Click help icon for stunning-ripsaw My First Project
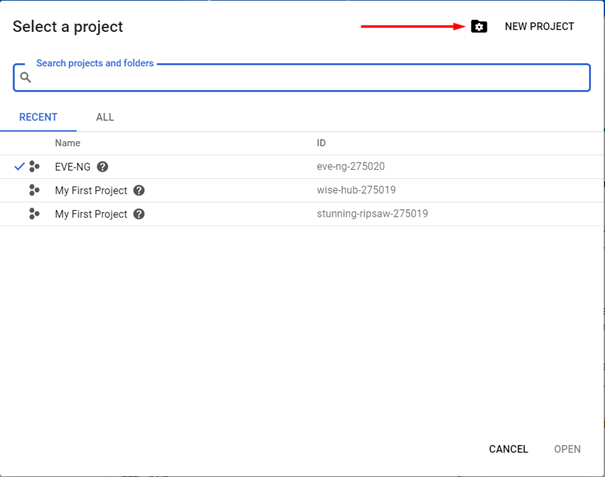This screenshot has width=605, height=477. click(x=139, y=214)
